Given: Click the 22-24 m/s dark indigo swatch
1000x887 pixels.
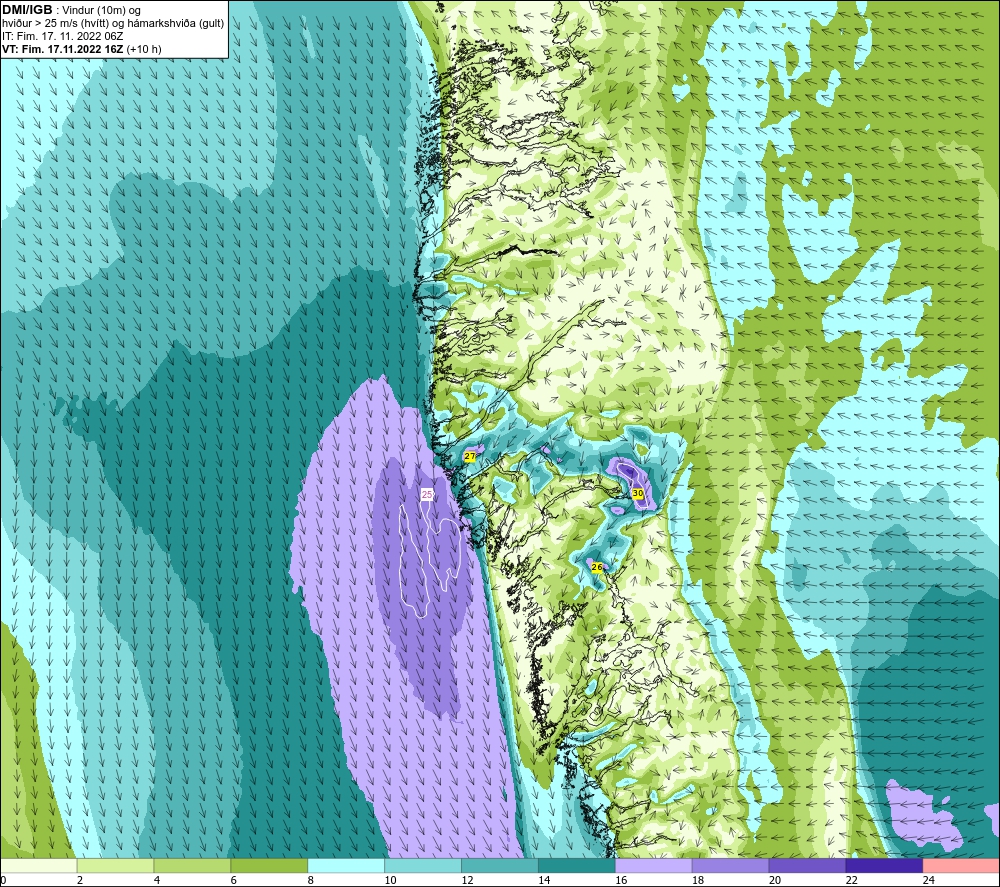Looking at the screenshot, I should 884,865.
